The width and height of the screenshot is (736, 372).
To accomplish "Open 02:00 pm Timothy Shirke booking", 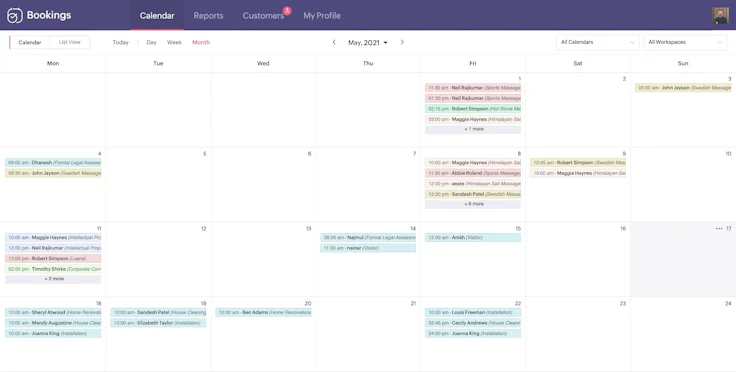I will coord(53,269).
